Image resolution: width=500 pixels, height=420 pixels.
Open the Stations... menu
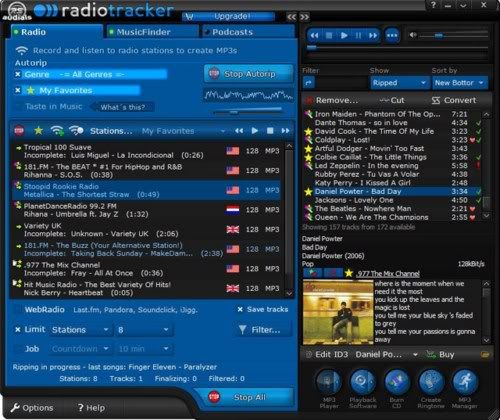pyautogui.click(x=111, y=131)
